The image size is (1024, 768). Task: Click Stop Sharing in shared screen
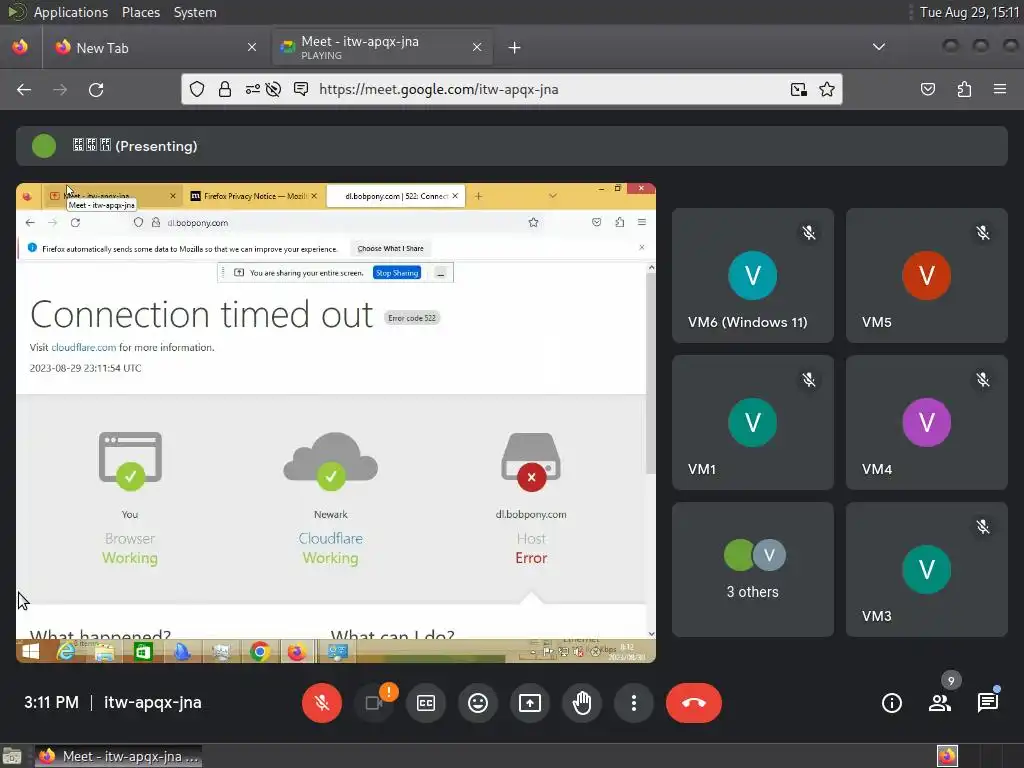[396, 273]
